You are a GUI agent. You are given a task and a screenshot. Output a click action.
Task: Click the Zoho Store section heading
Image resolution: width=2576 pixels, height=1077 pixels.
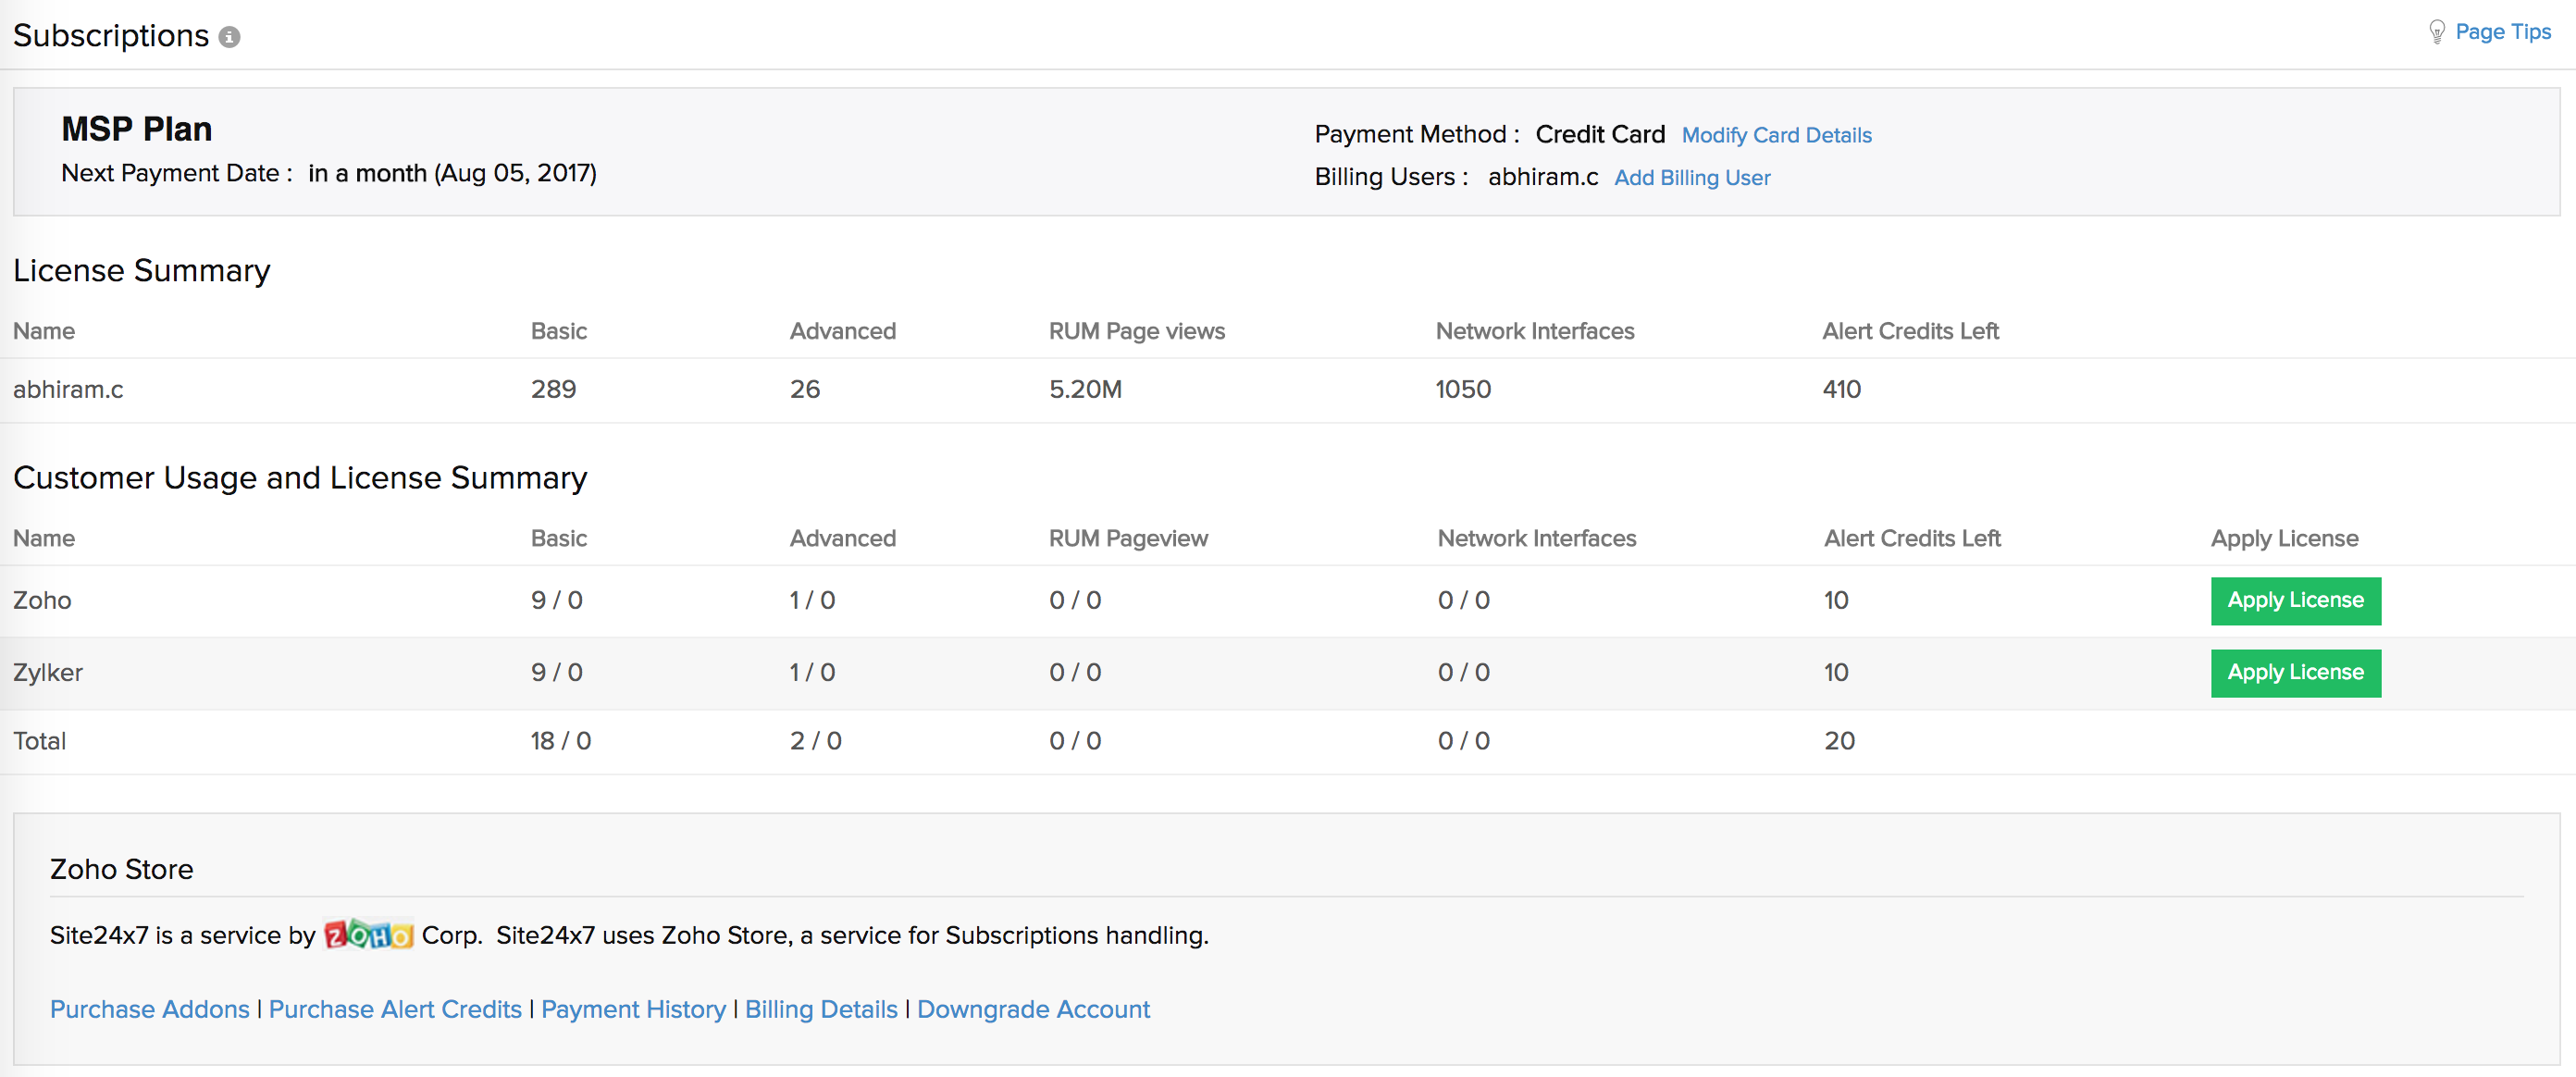click(122, 869)
